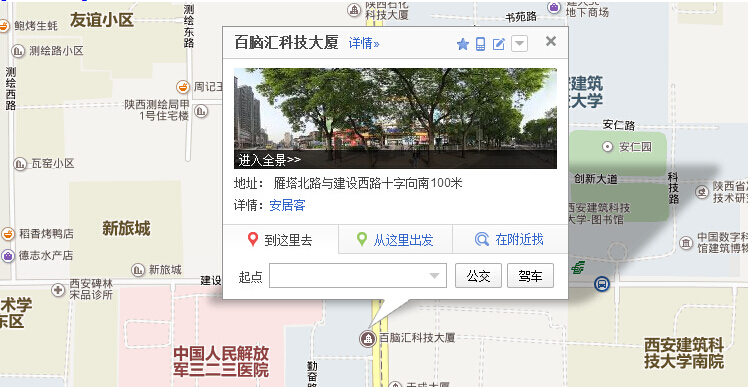Click 中国人民解放军三二三医院 label

[x=221, y=362]
